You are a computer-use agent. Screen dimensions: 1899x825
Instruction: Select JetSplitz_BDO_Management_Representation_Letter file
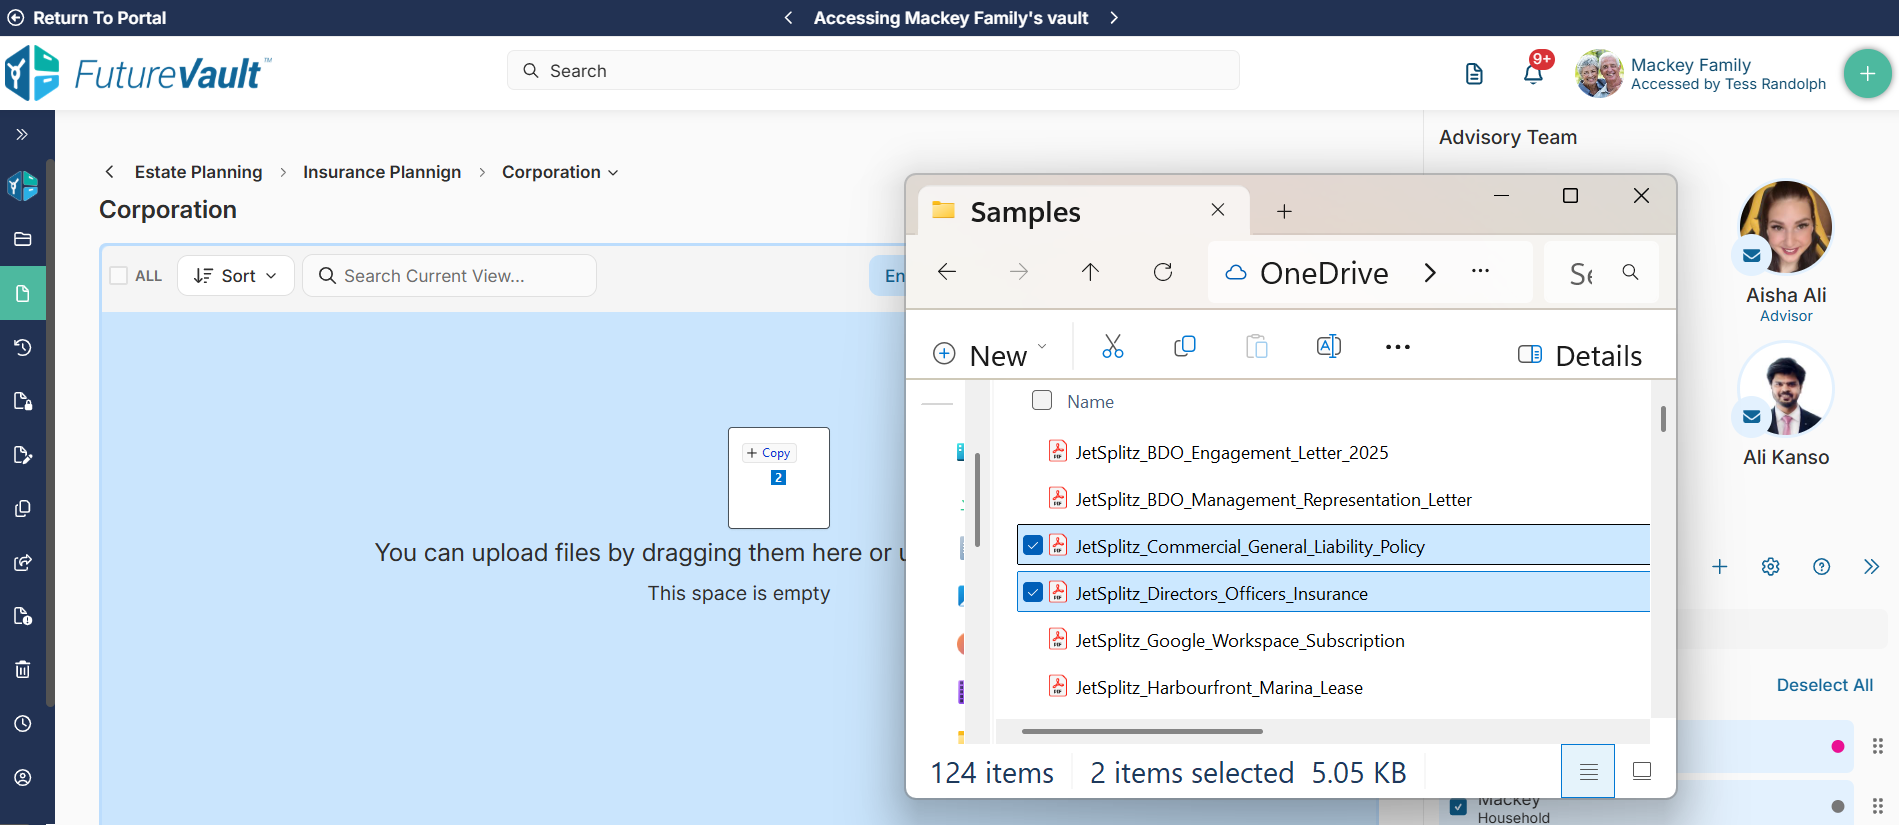coord(1273,500)
